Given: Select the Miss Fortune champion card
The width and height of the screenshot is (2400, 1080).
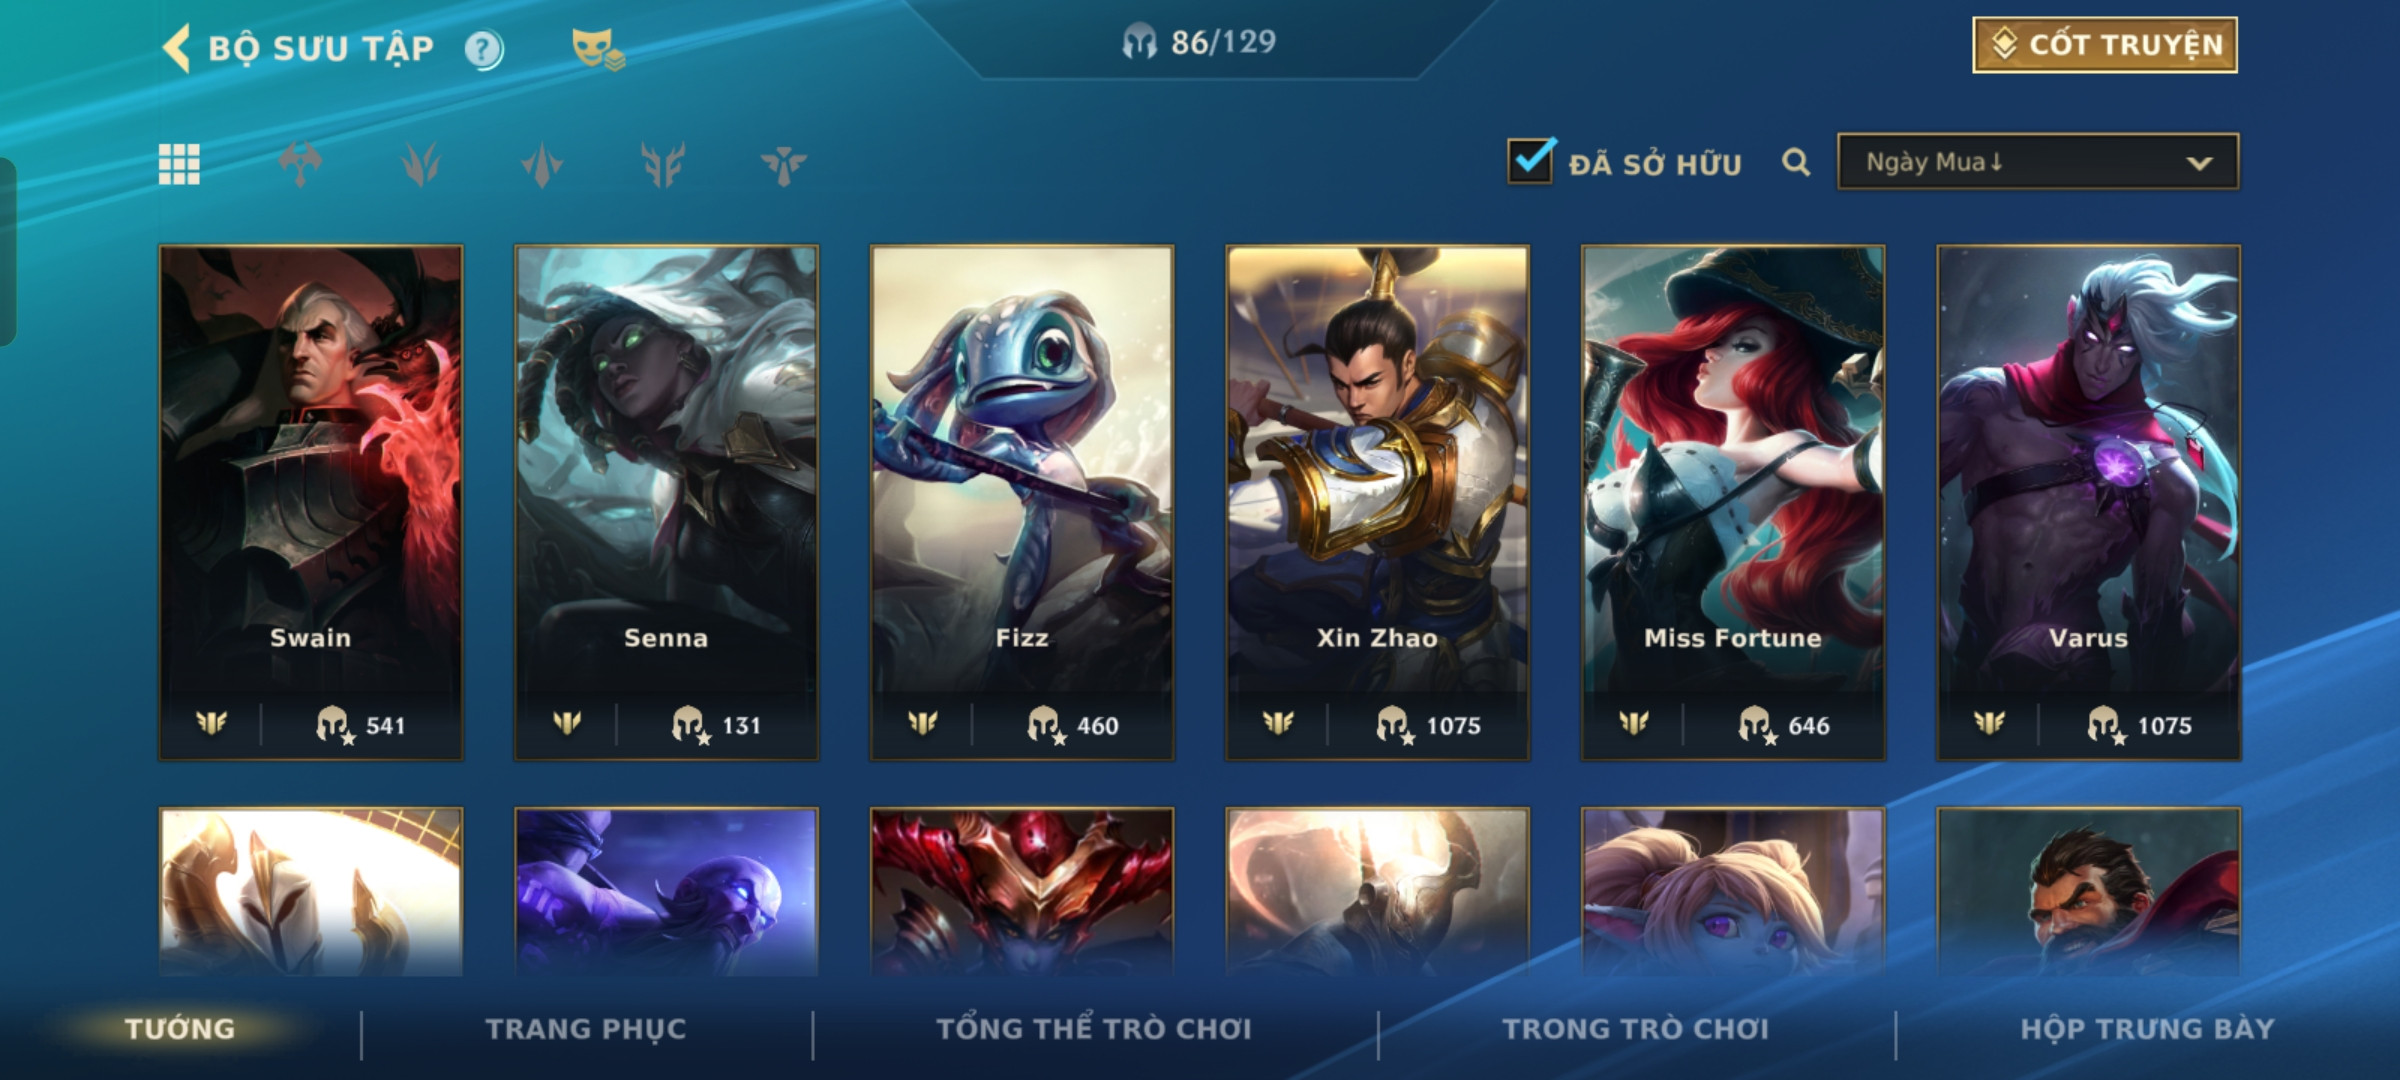Looking at the screenshot, I should pyautogui.click(x=1733, y=502).
